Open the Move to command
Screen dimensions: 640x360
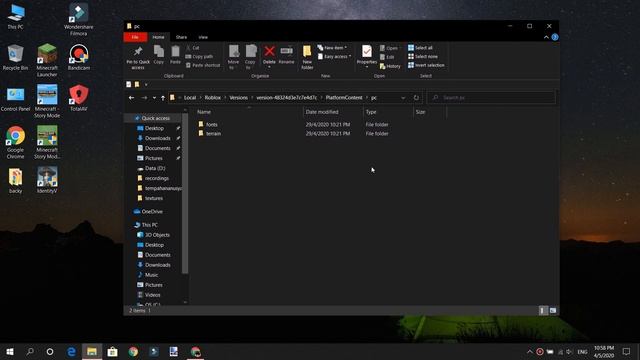pyautogui.click(x=233, y=57)
